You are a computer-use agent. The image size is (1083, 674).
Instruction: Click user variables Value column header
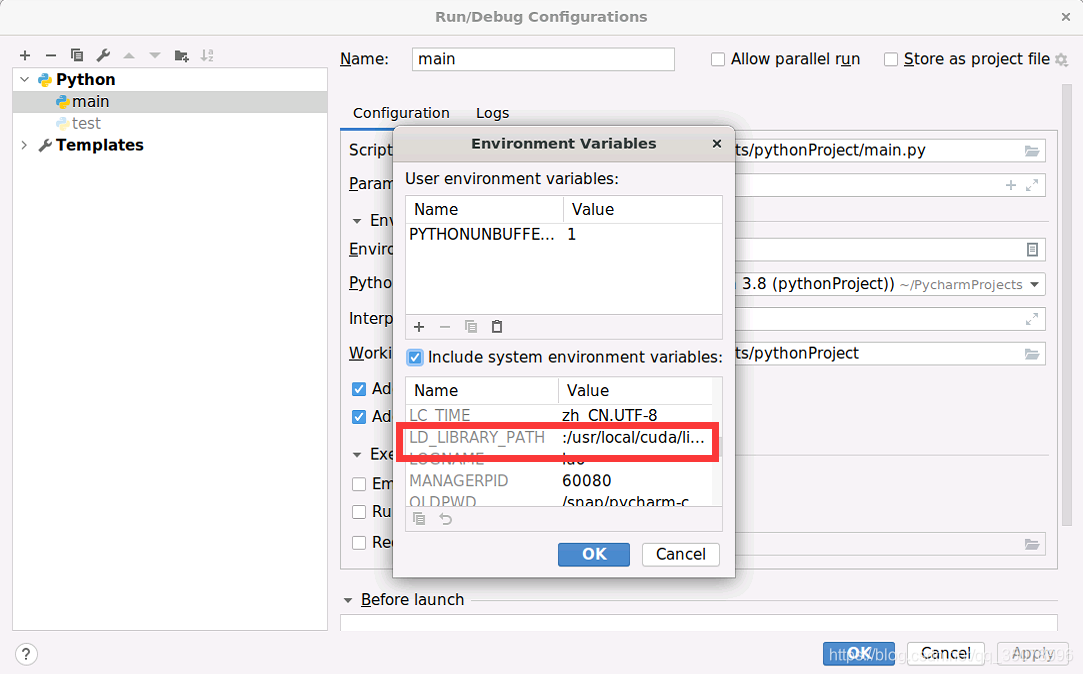click(642, 209)
